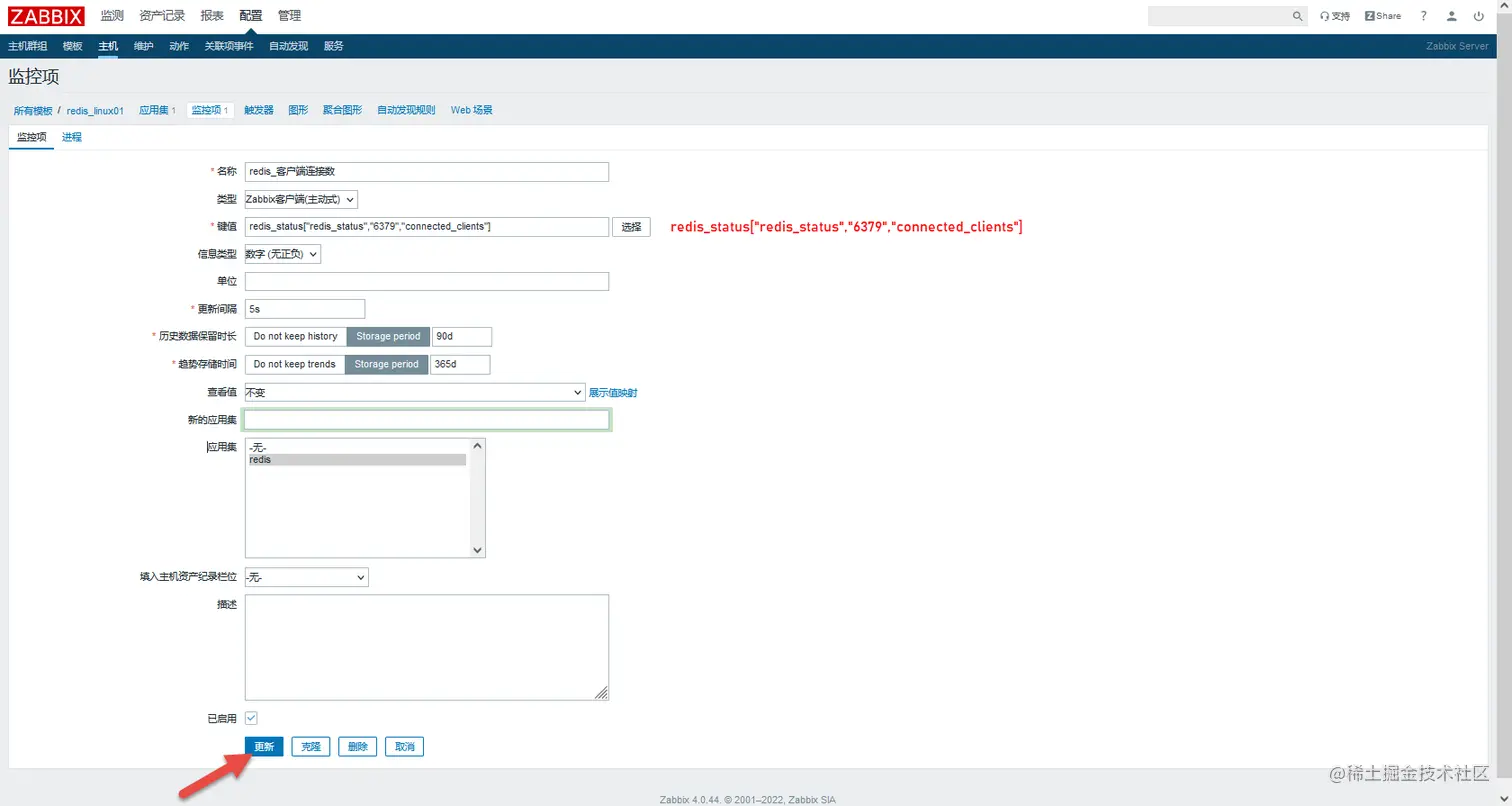
Task: Select Do not keep trends option
Action: tap(294, 364)
